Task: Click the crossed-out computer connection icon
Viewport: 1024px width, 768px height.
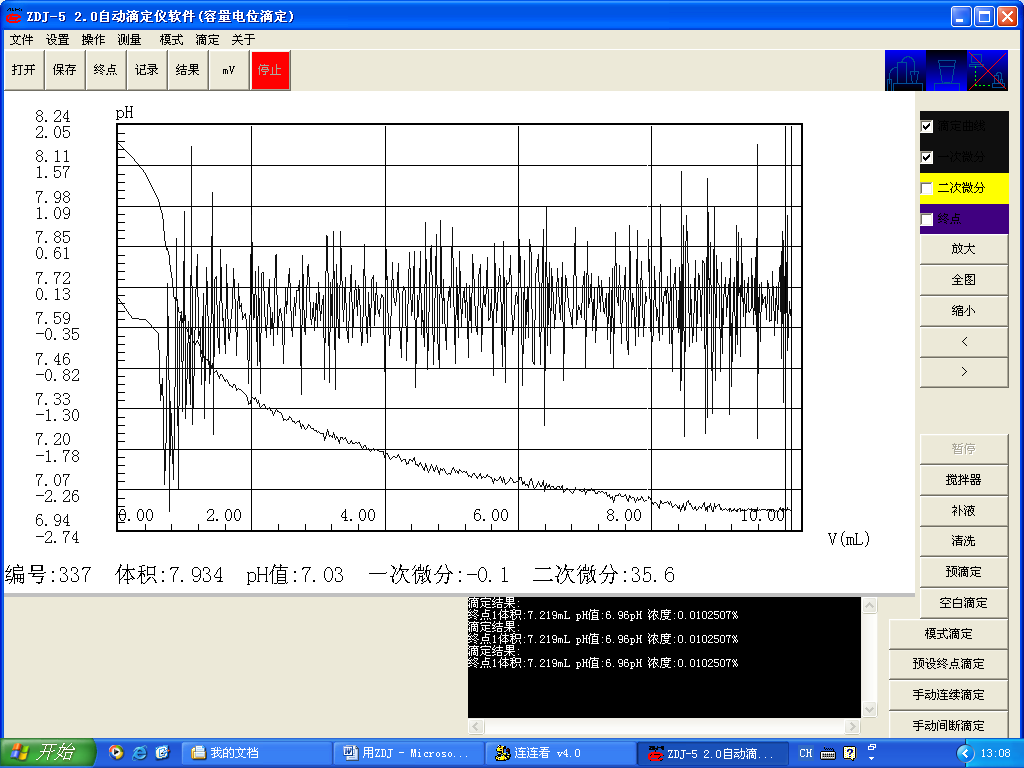Action: point(987,71)
